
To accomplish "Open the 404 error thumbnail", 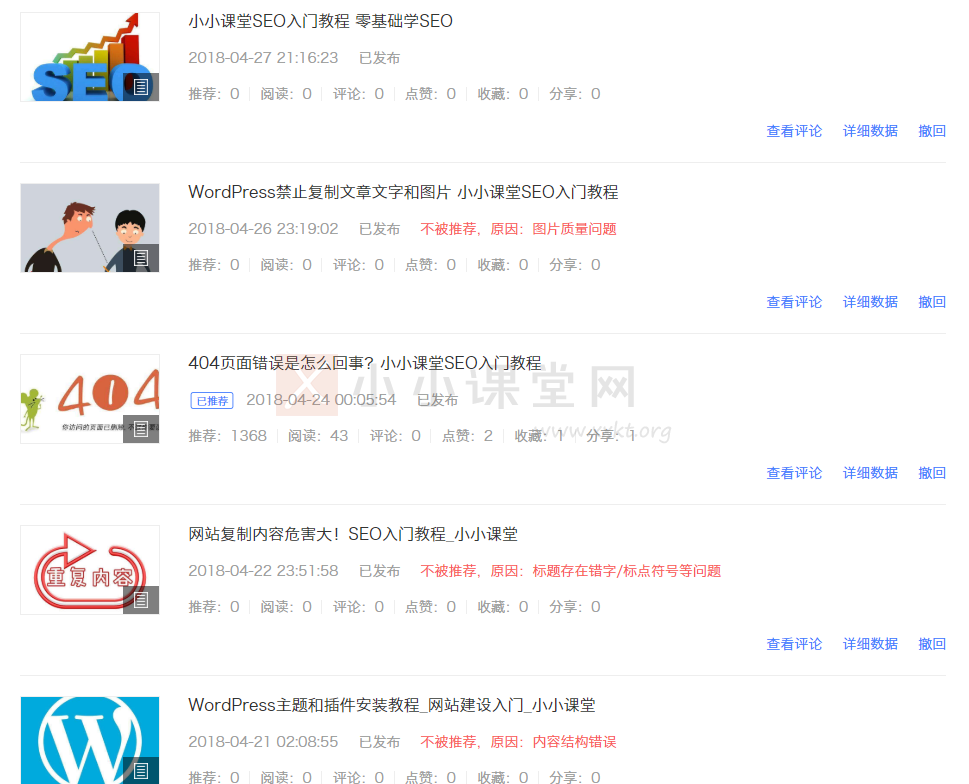I will click(x=90, y=399).
